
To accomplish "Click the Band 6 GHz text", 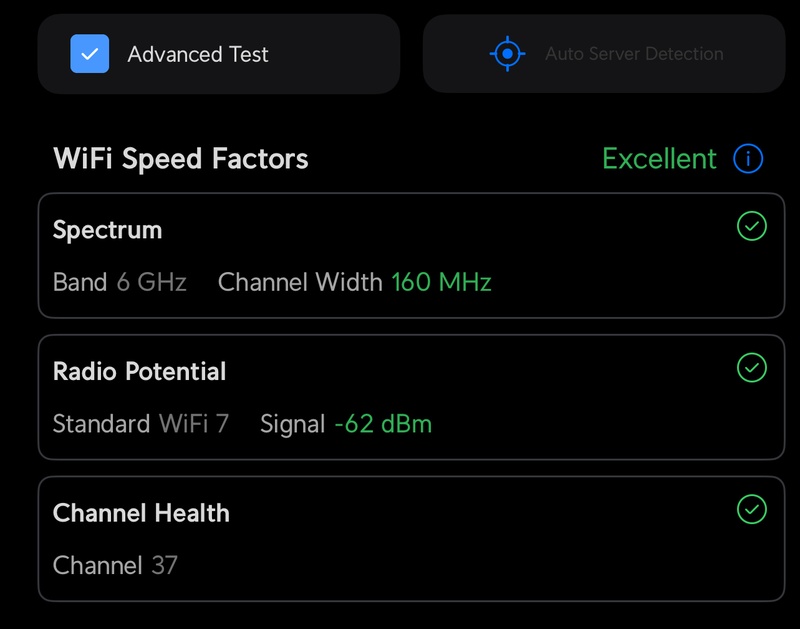I will coord(120,282).
